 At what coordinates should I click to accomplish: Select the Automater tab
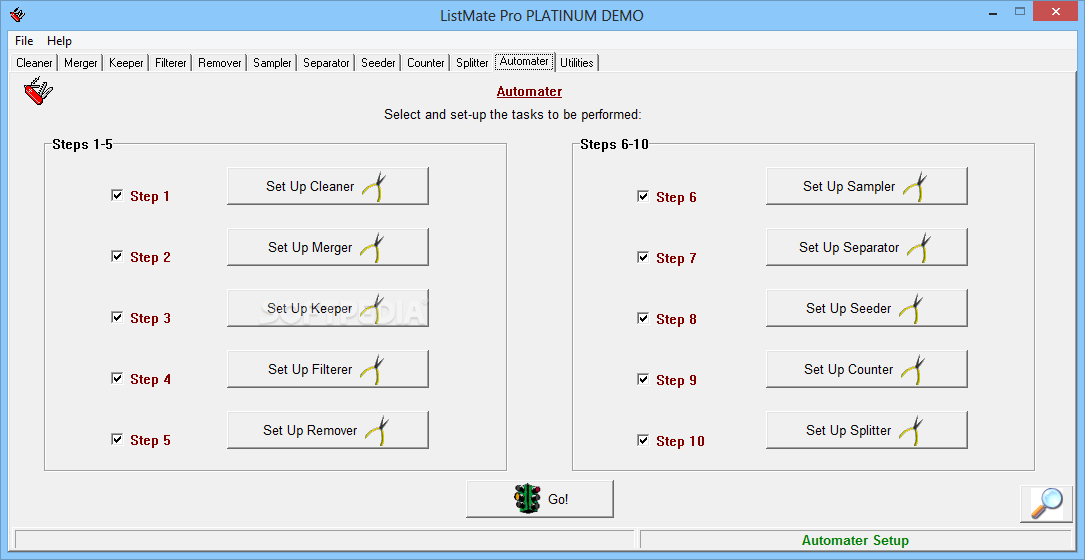tap(525, 61)
